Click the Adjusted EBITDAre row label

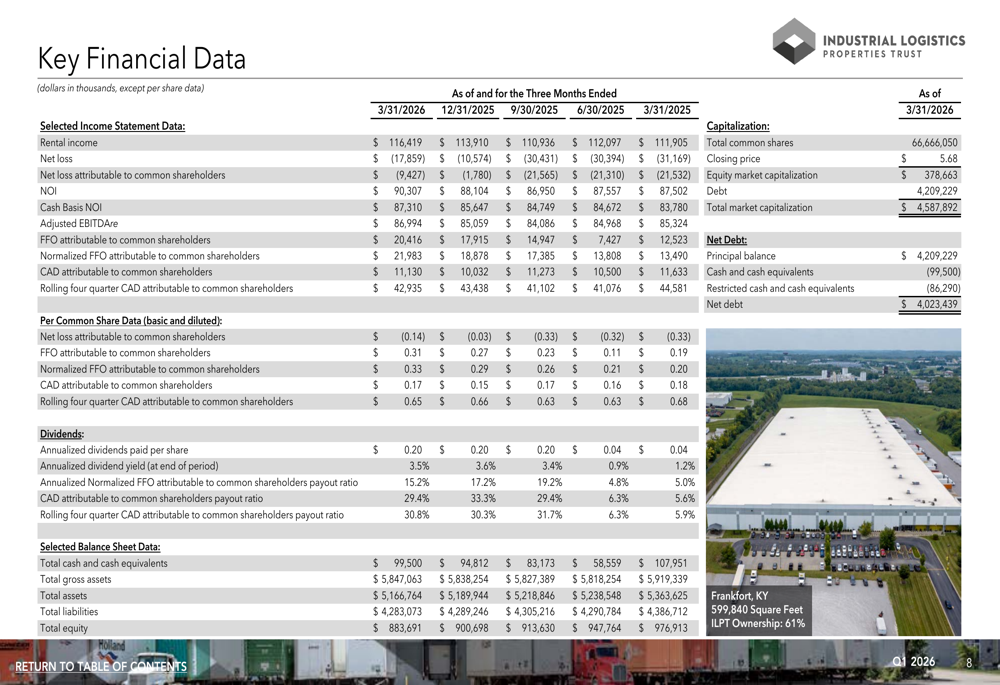tap(78, 224)
